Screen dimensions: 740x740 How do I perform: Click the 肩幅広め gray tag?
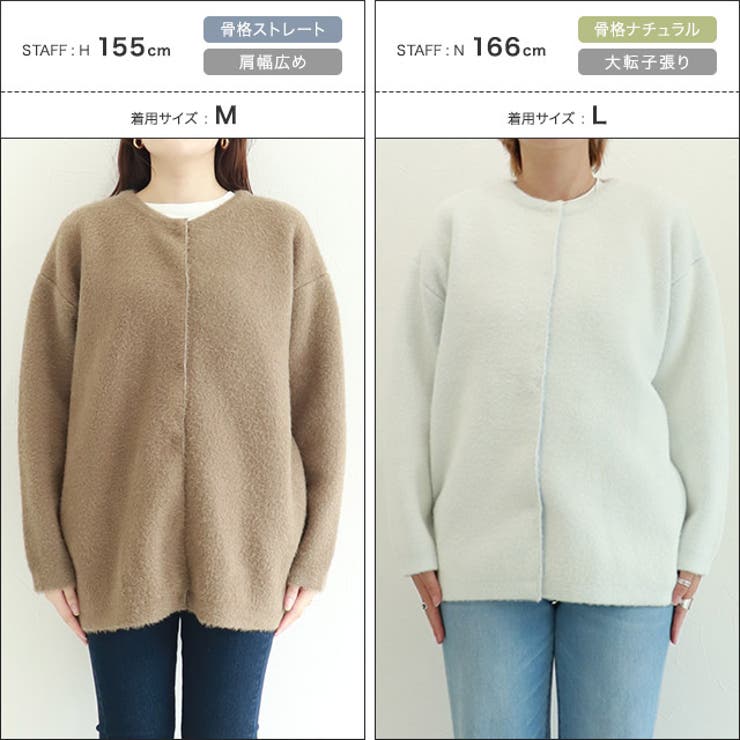coord(272,62)
